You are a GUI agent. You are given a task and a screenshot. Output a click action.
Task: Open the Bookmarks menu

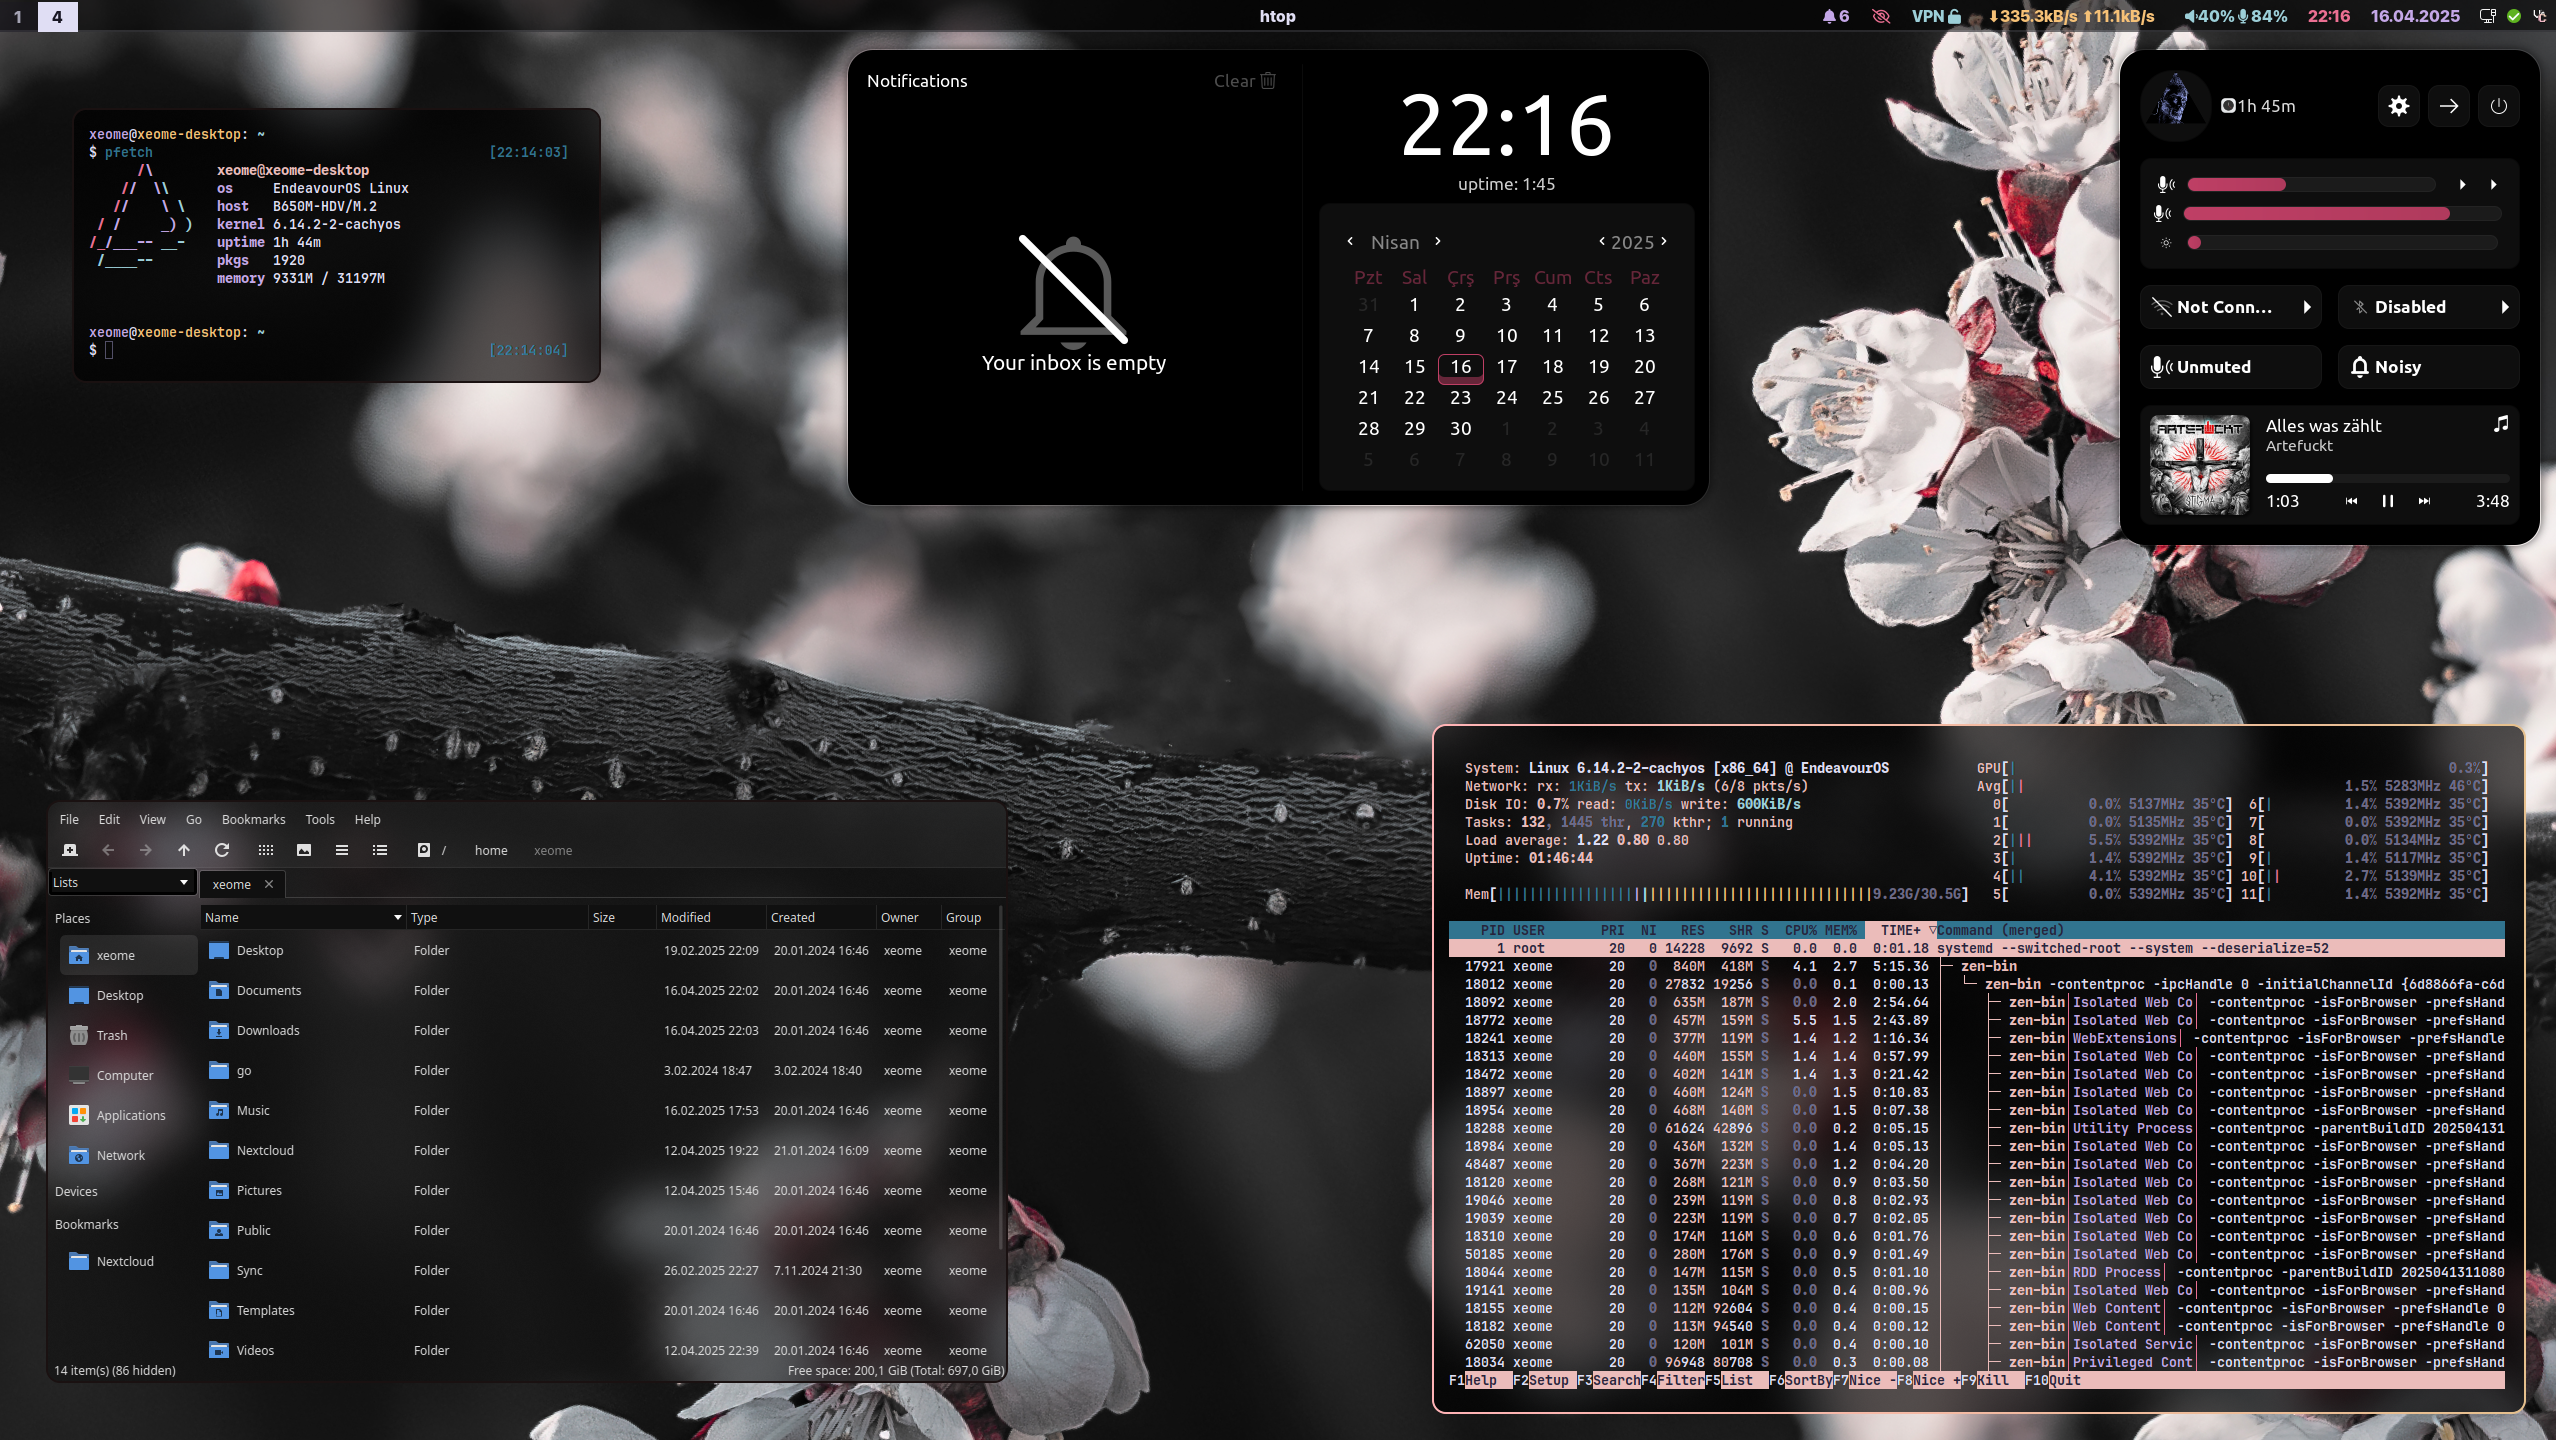coord(253,819)
